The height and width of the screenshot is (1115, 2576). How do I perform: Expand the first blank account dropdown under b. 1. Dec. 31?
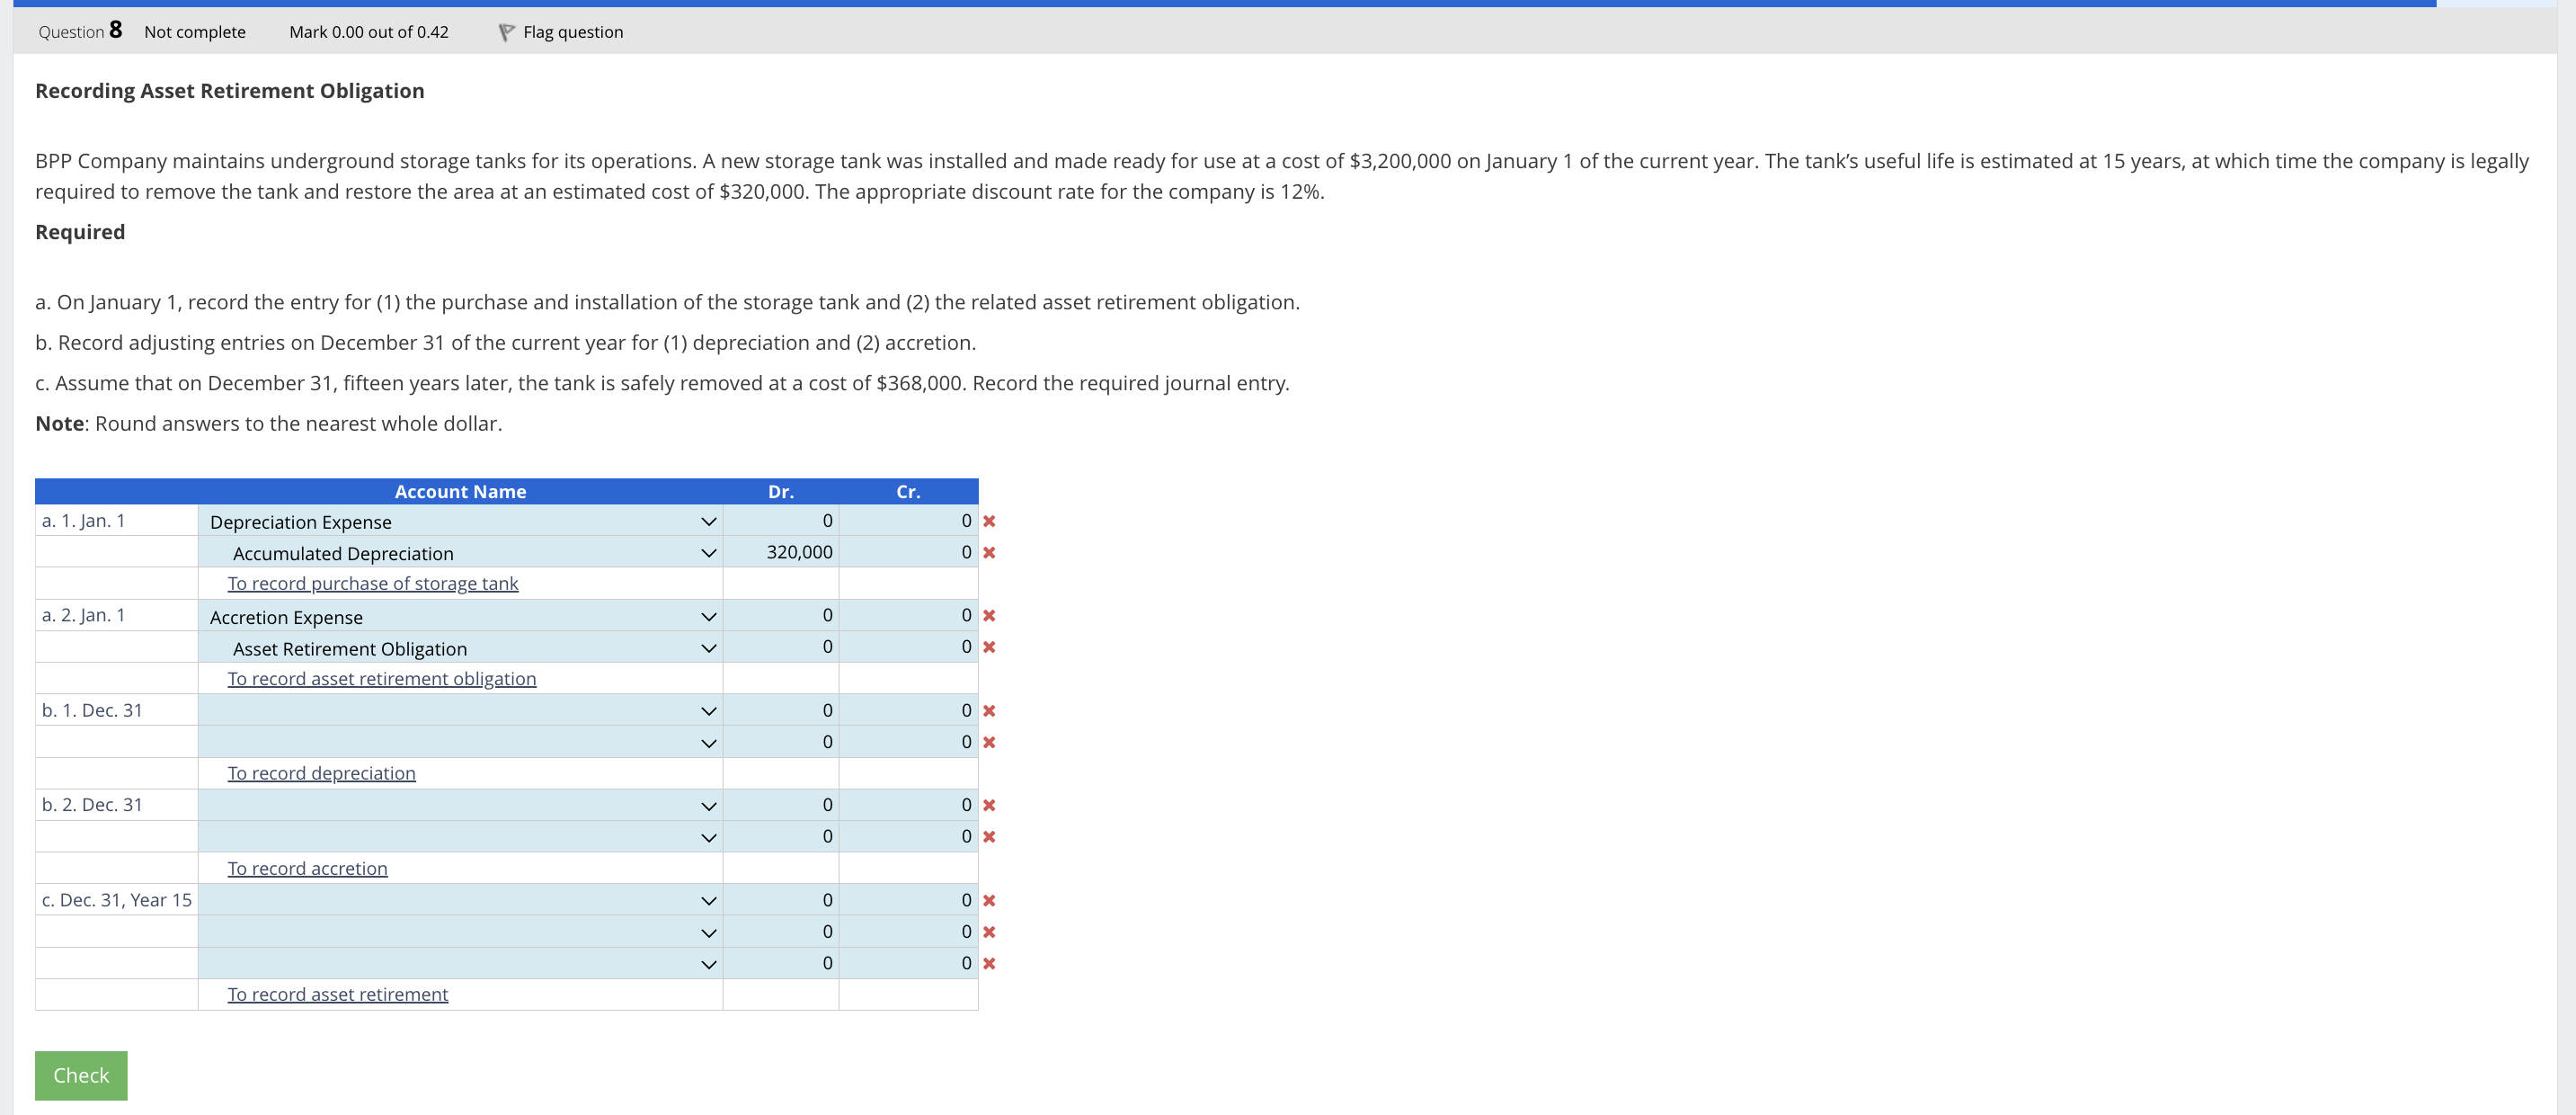coord(708,710)
